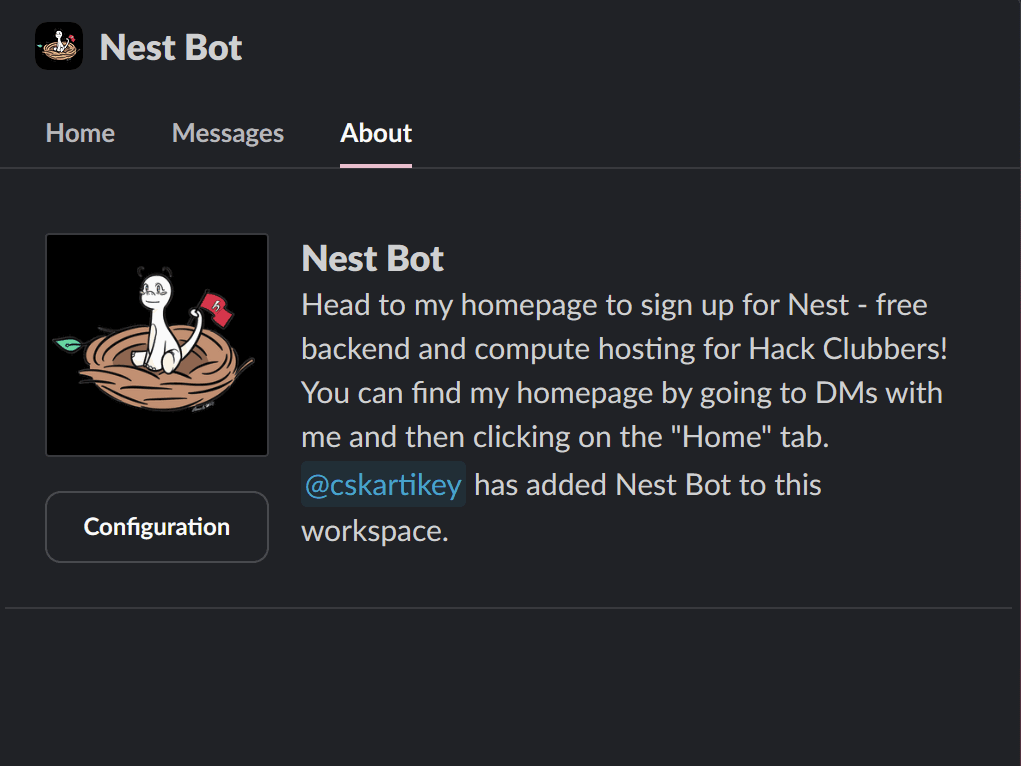Image resolution: width=1021 pixels, height=766 pixels.
Task: Open the Configuration button
Action: [157, 526]
